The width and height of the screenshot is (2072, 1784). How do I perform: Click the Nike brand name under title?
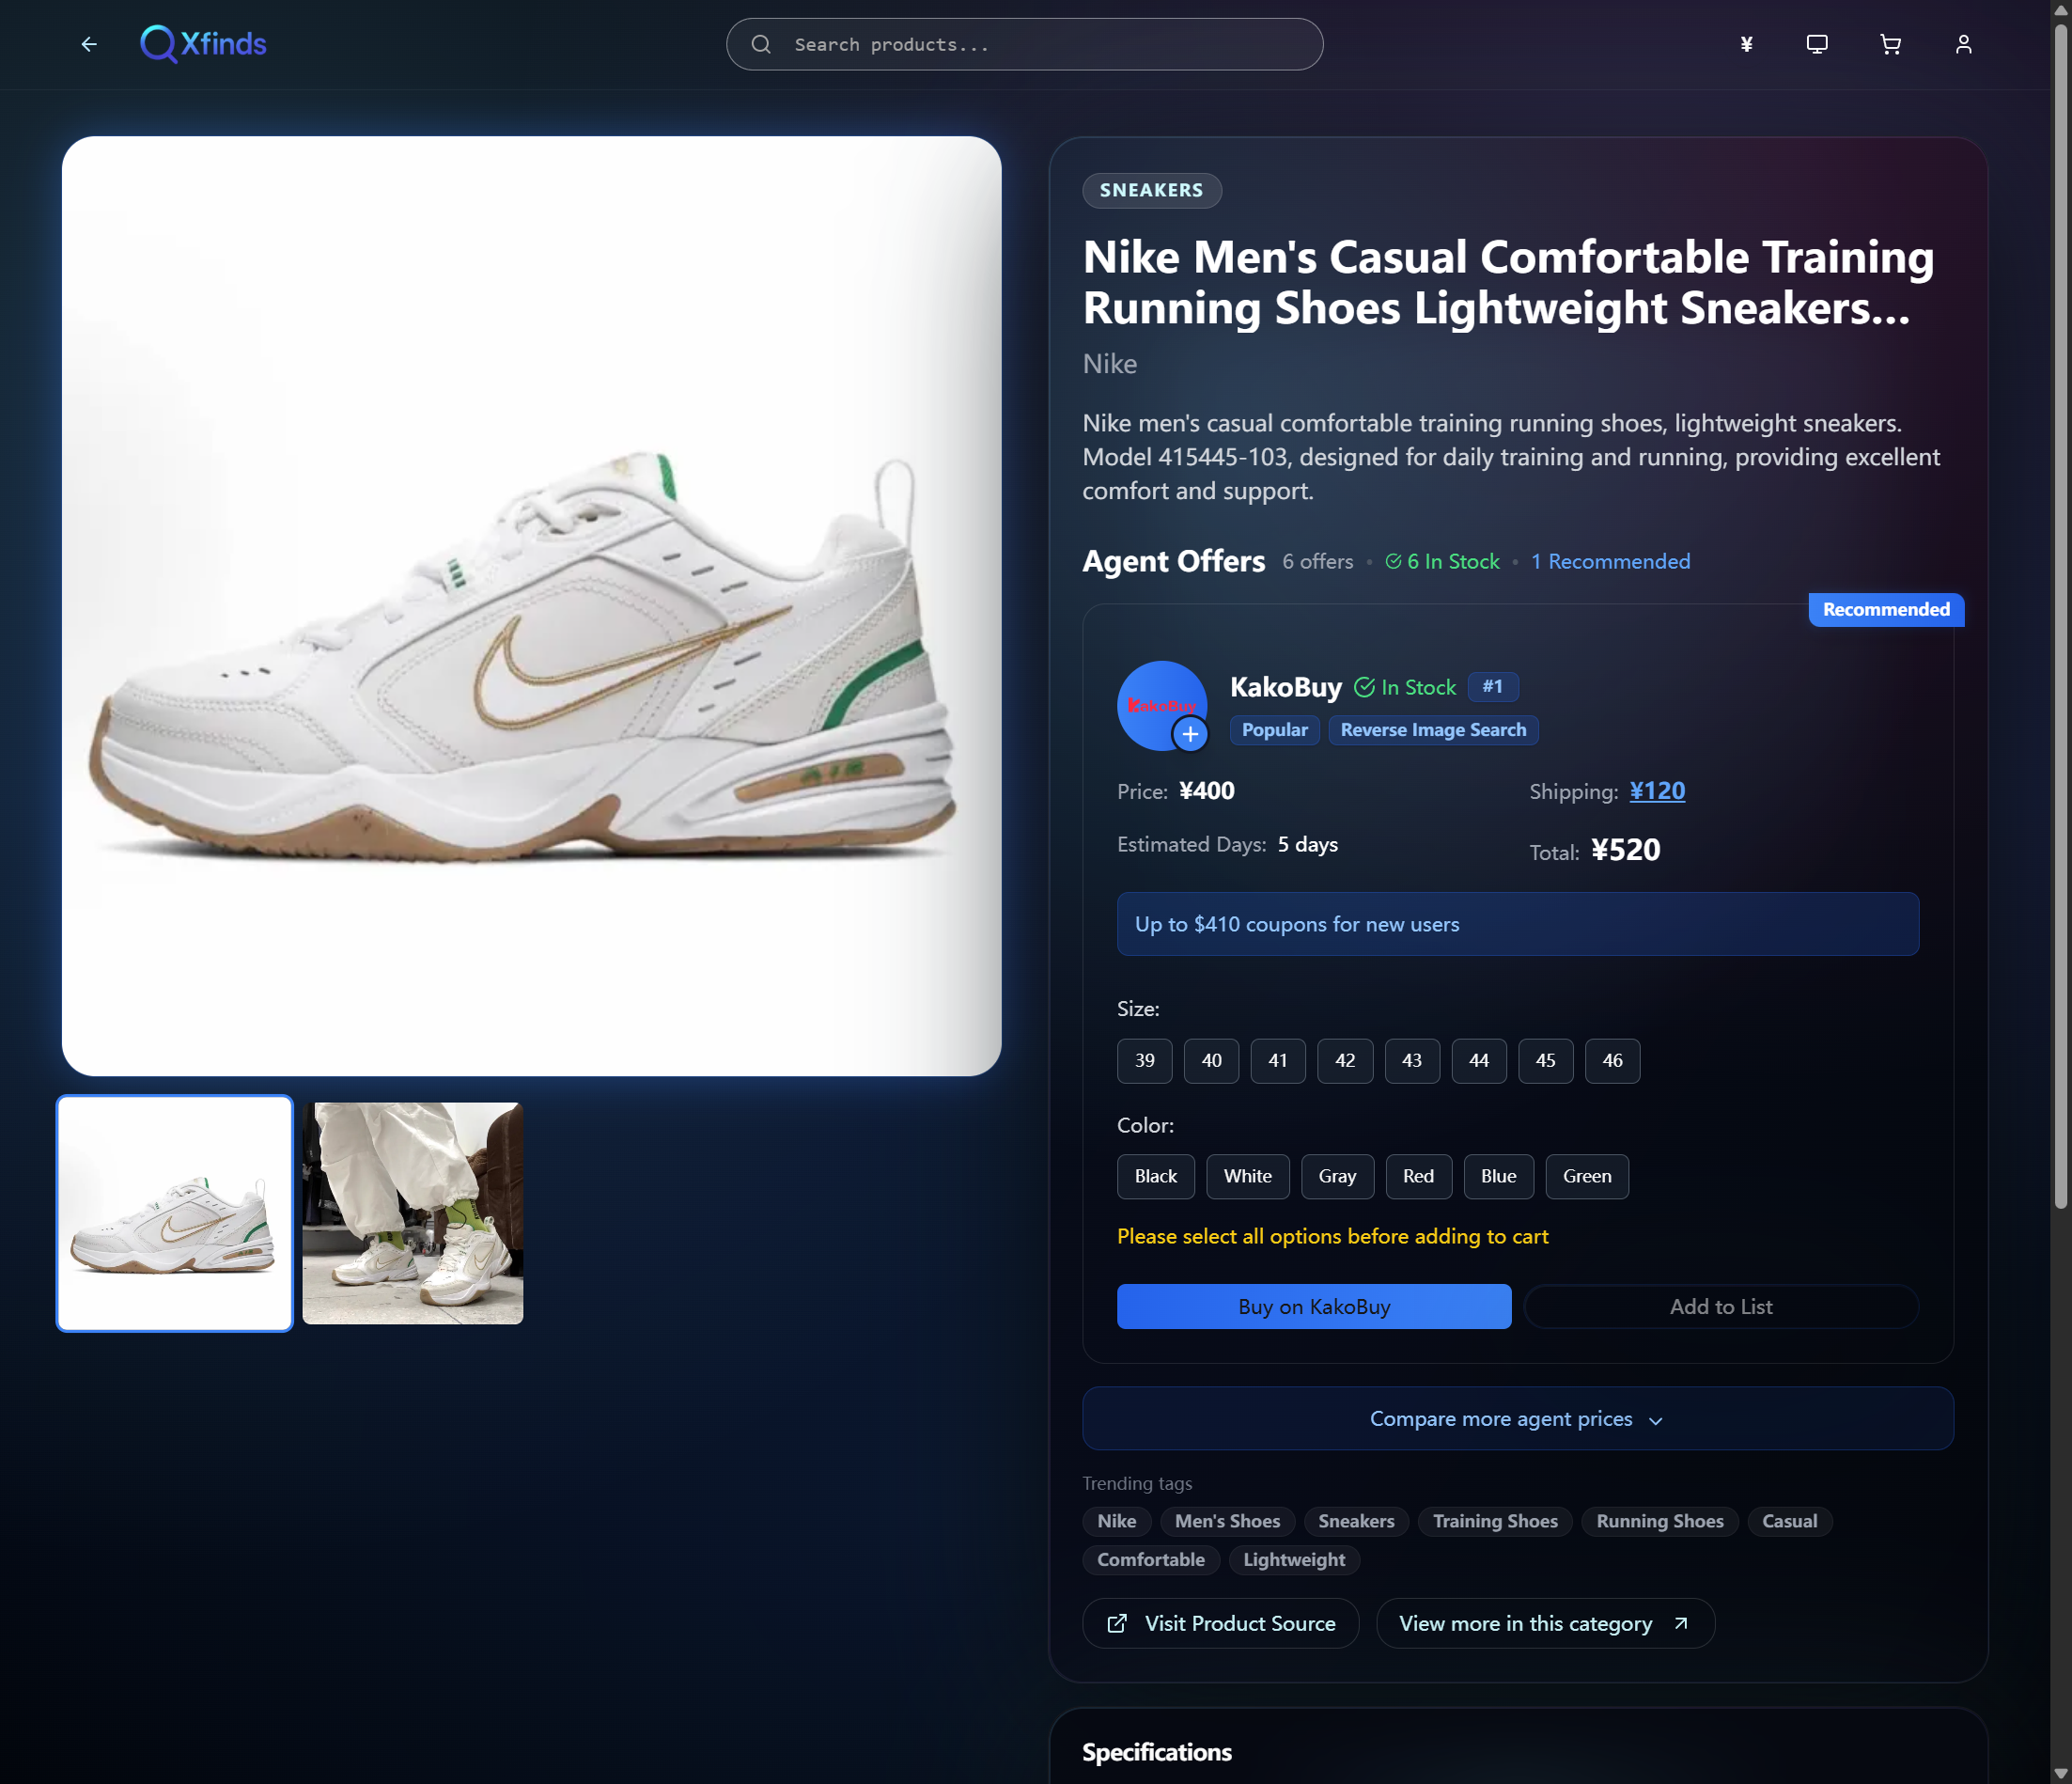click(1110, 364)
